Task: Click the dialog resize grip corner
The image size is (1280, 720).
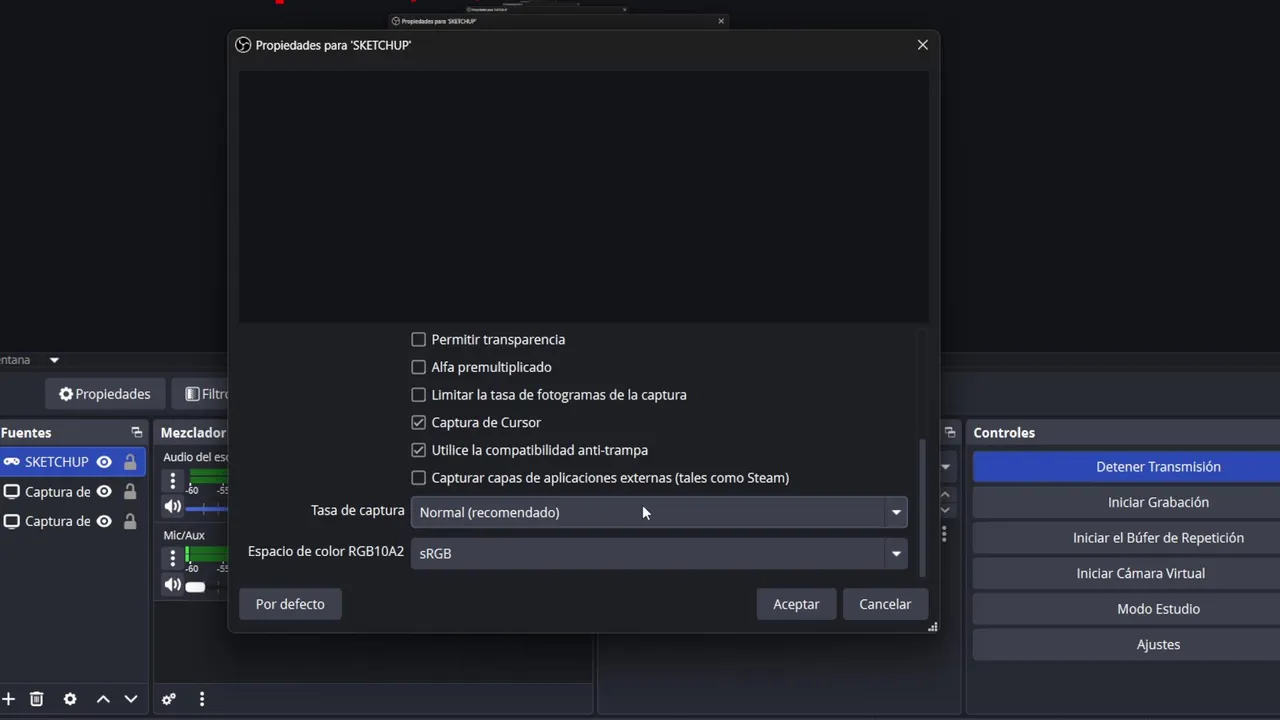Action: 932,627
